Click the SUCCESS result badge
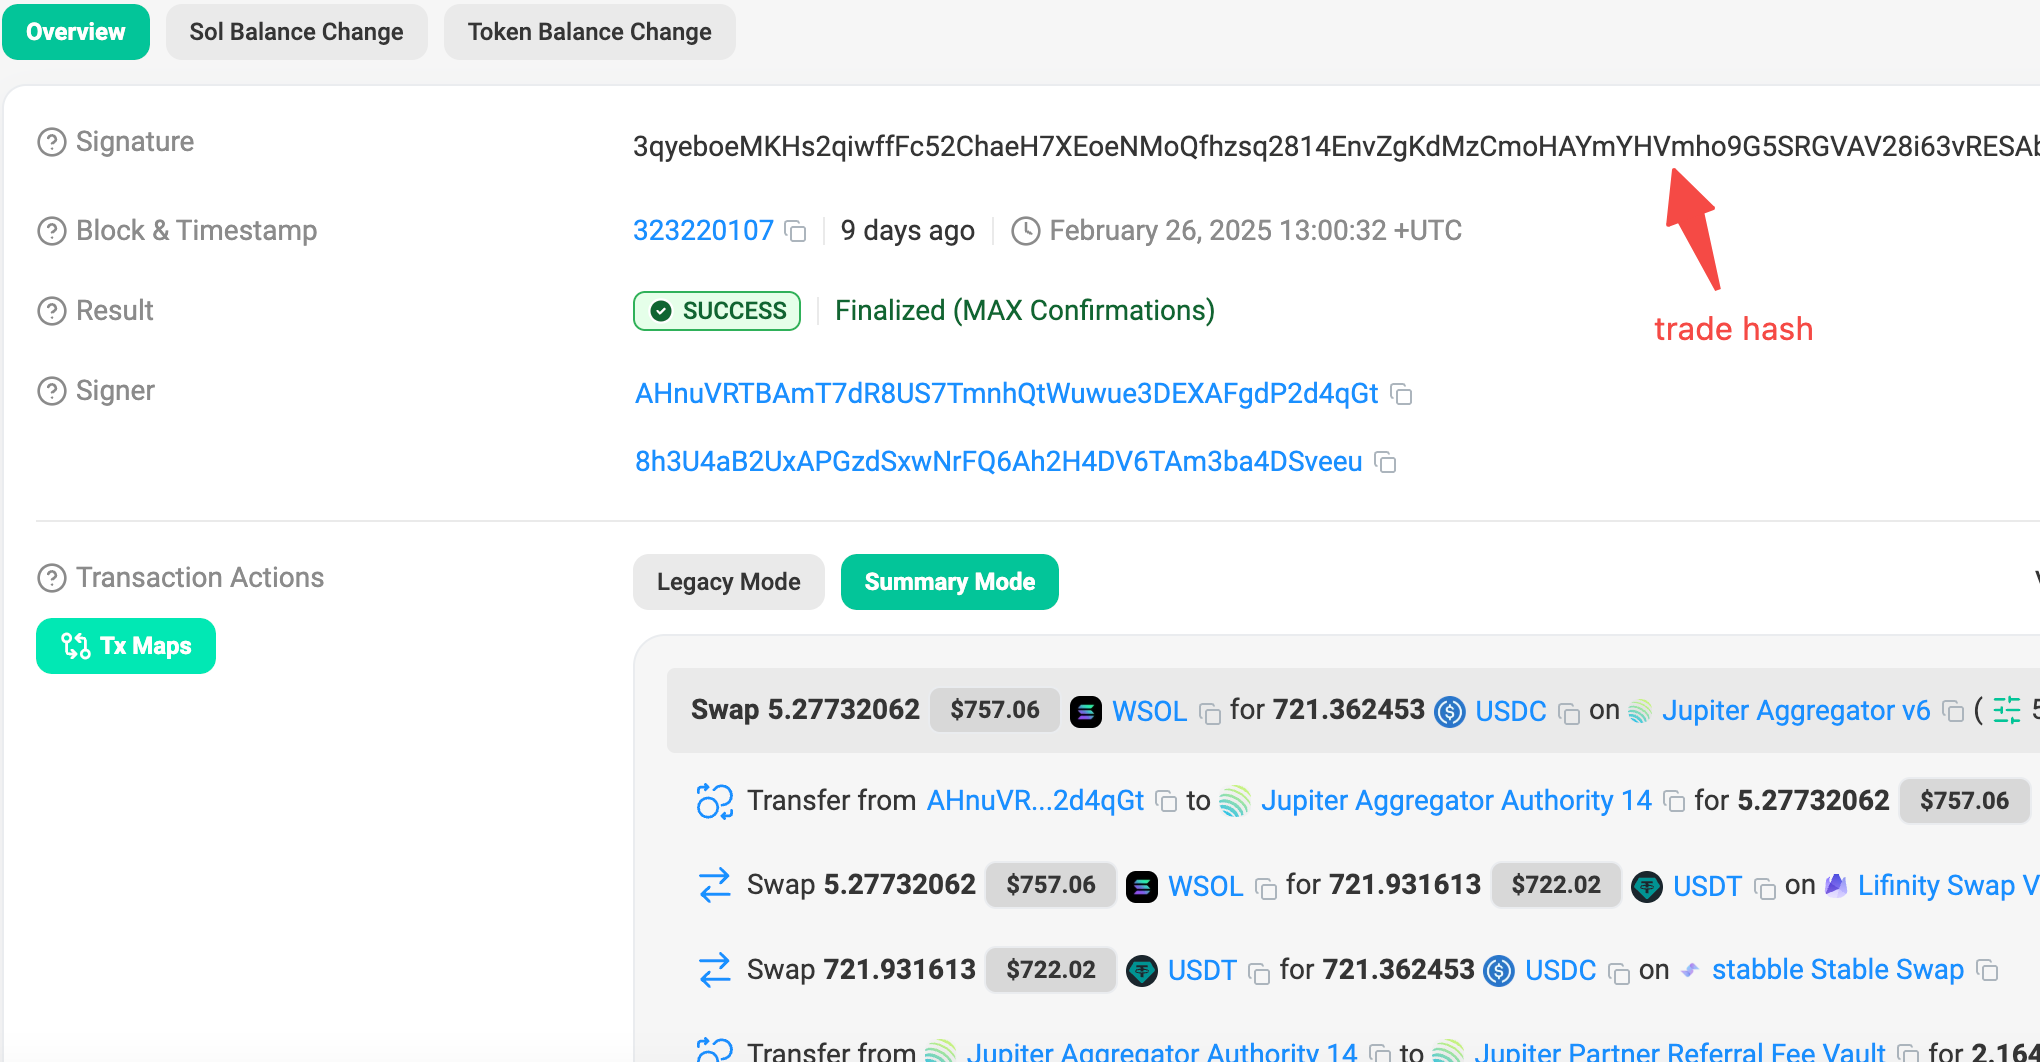The image size is (2040, 1062). pyautogui.click(x=717, y=311)
